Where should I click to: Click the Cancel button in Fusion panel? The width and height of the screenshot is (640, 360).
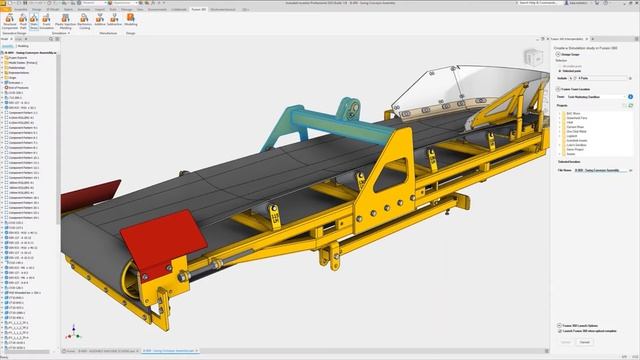pyautogui.click(x=584, y=342)
